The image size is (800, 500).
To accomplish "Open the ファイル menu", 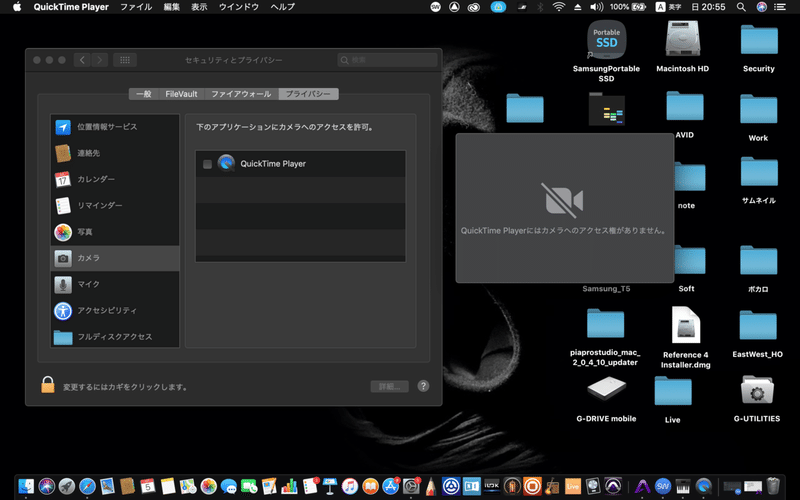I will click(136, 7).
